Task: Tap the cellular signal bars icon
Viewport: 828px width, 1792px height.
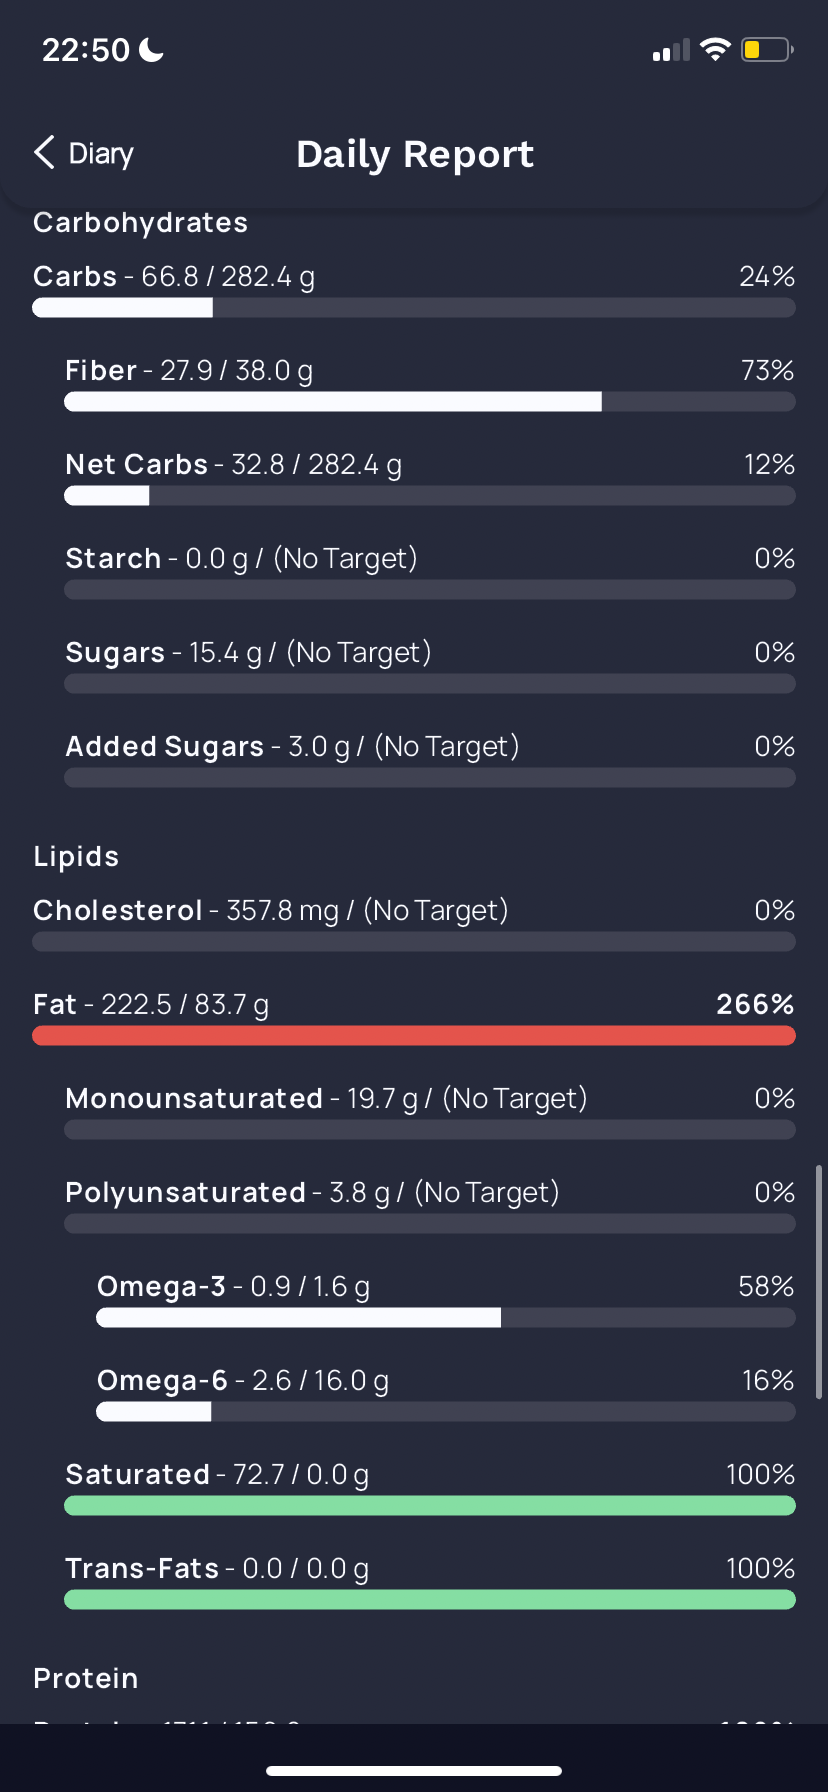Action: pos(671,50)
